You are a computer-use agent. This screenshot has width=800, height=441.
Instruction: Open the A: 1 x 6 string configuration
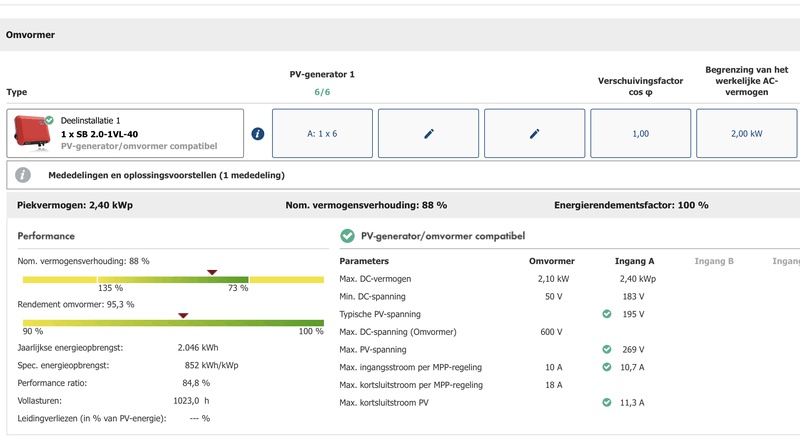click(x=322, y=134)
